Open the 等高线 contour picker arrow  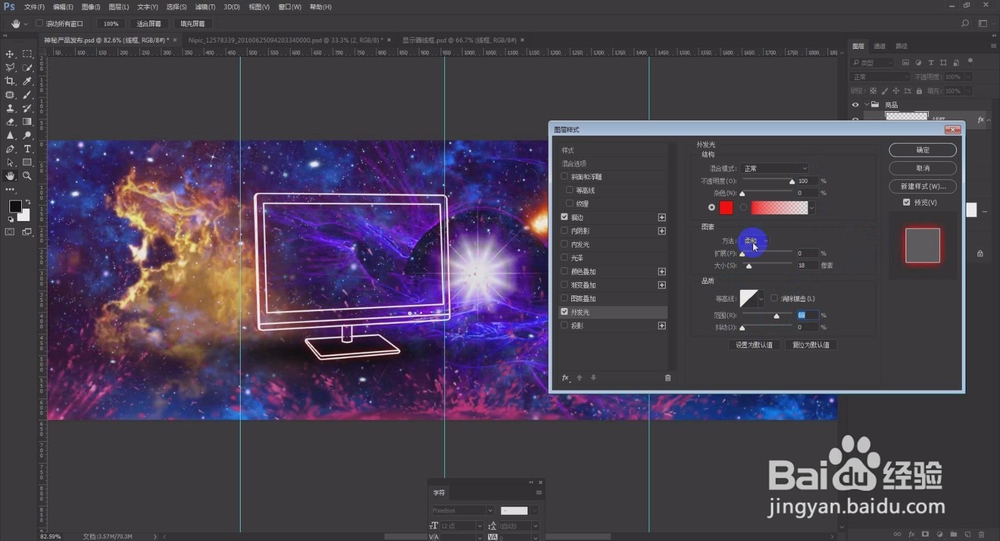click(761, 299)
